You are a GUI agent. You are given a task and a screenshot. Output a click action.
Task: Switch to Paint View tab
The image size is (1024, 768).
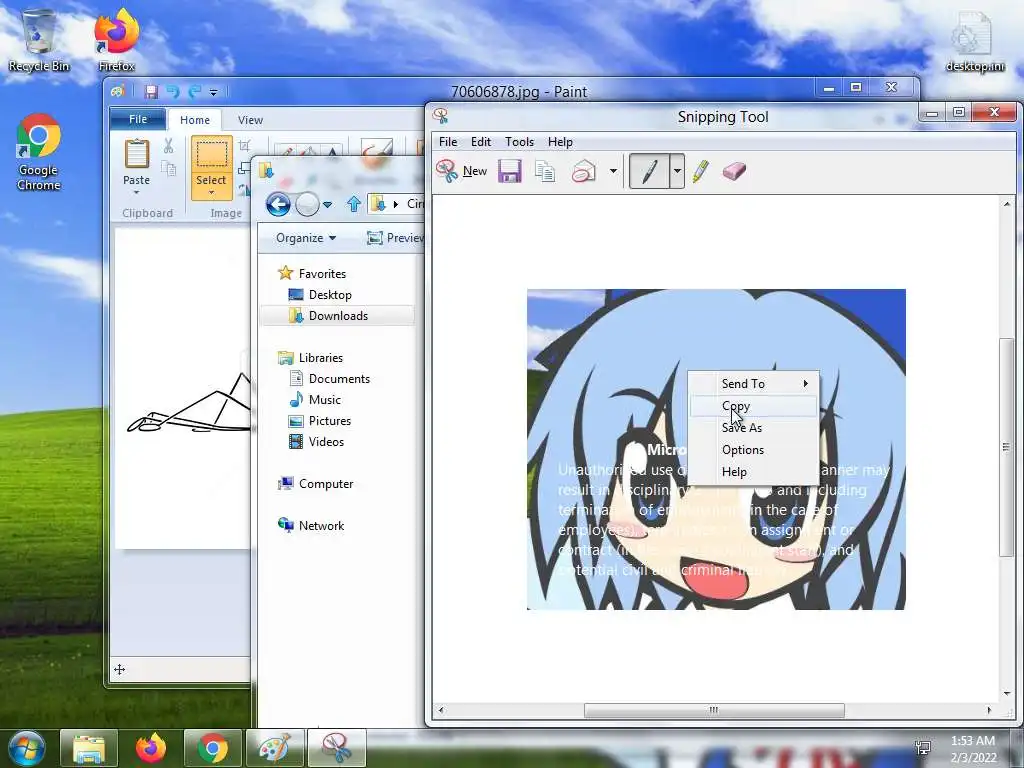(x=250, y=120)
